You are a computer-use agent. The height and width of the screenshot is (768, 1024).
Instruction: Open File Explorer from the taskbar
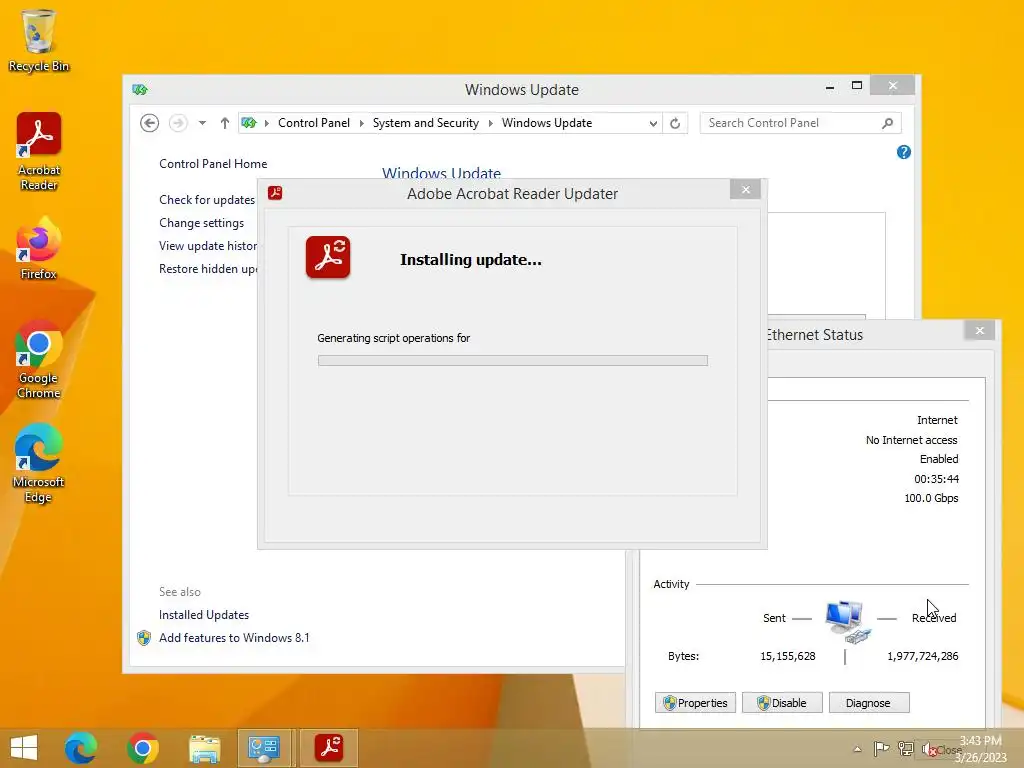204,748
